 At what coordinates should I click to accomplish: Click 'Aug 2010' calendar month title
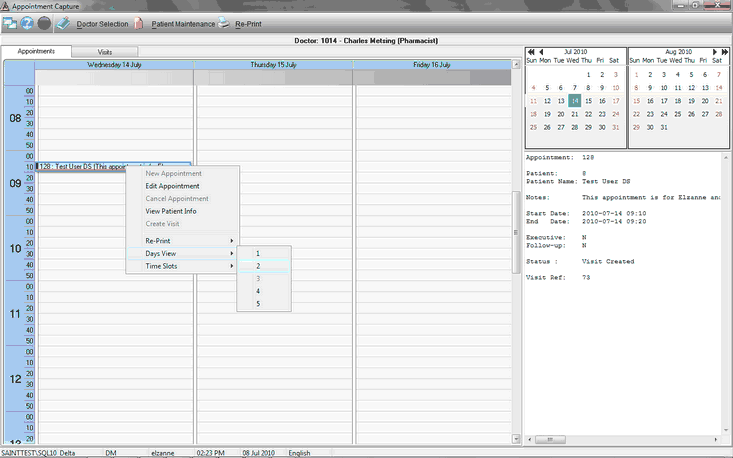click(x=678, y=52)
